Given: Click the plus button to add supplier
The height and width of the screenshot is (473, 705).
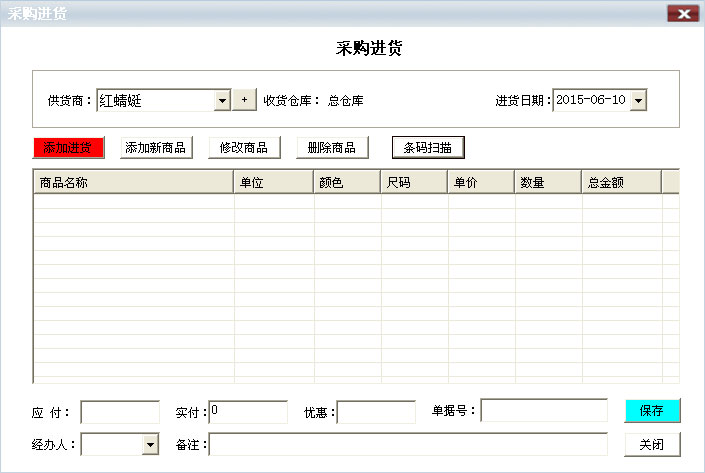Looking at the screenshot, I should coord(244,100).
